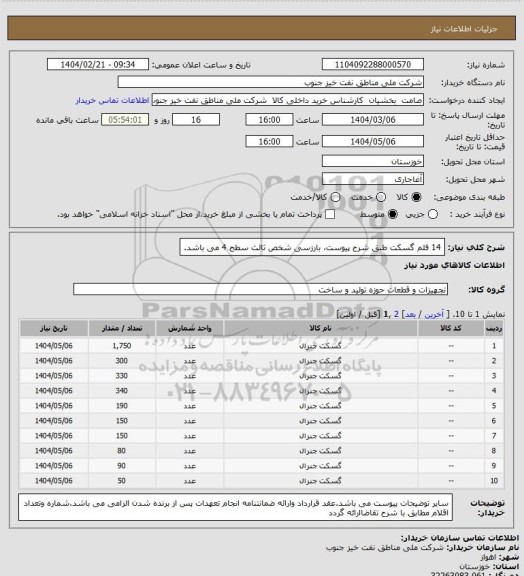The width and height of the screenshot is (524, 576).
Task: Click the quantity 90 in row 9
Action: coord(122,466)
